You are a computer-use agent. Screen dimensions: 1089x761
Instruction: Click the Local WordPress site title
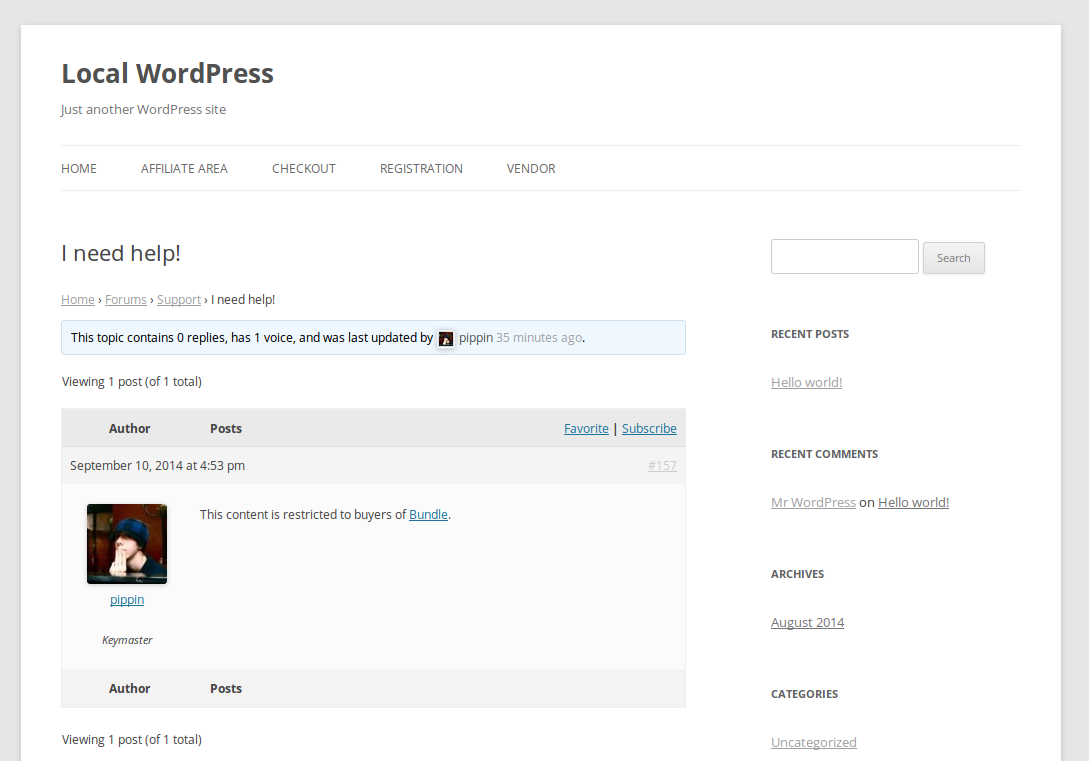167,74
